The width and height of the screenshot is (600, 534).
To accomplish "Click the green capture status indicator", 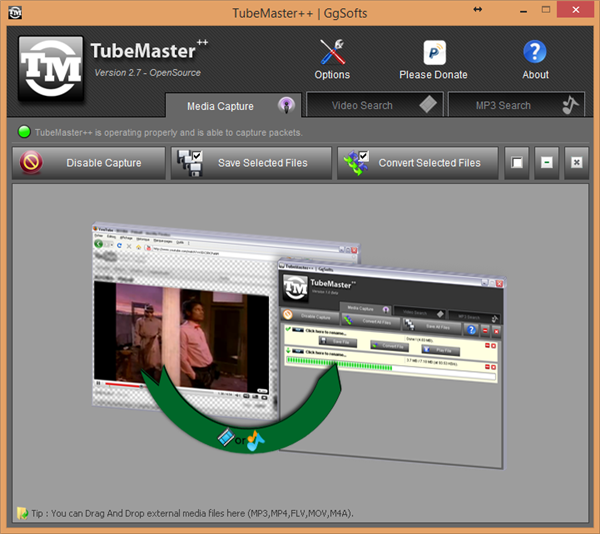I will click(25, 132).
